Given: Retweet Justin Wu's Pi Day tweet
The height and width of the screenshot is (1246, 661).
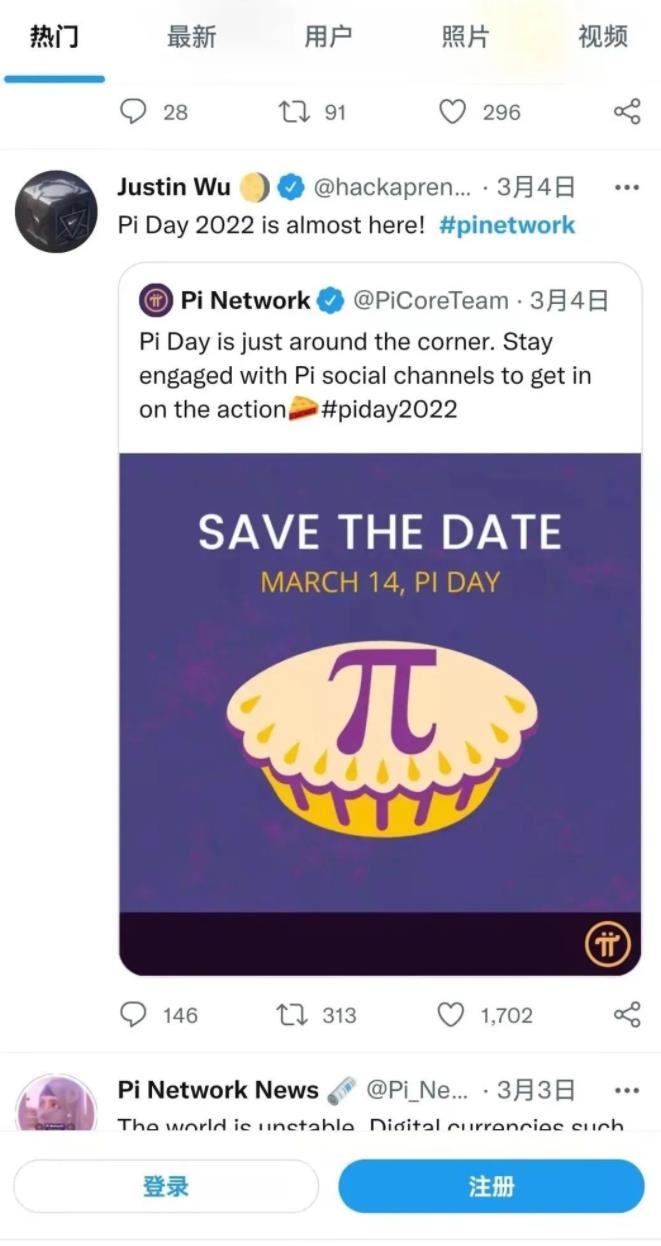Looking at the screenshot, I should (291, 1015).
